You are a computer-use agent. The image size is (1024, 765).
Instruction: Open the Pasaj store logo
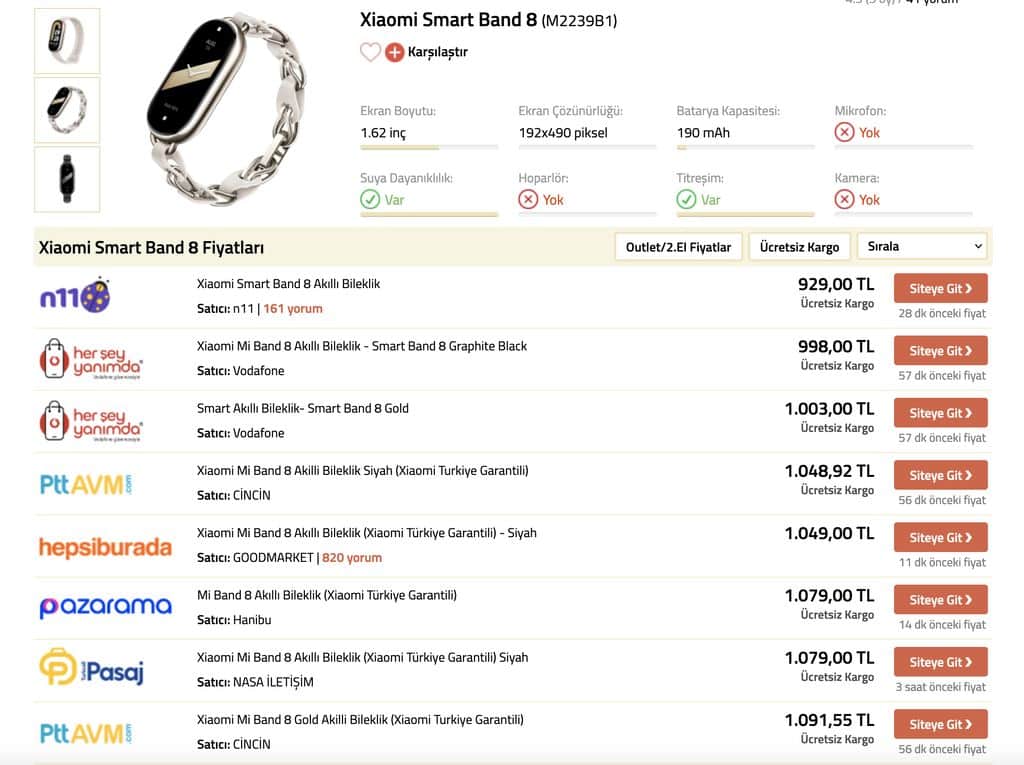click(x=91, y=668)
